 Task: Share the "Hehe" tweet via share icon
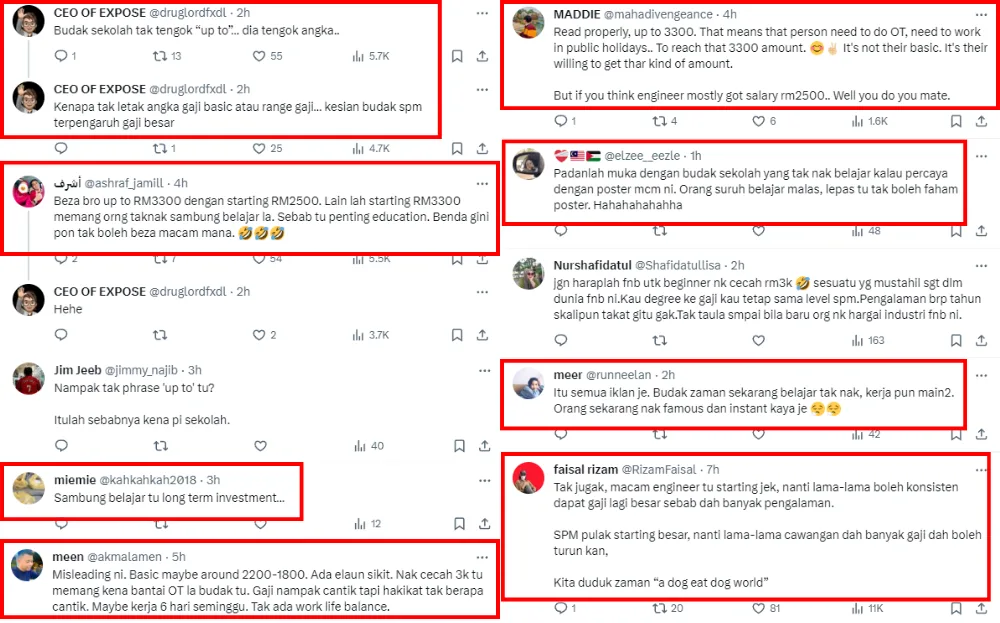pyautogui.click(x=485, y=335)
